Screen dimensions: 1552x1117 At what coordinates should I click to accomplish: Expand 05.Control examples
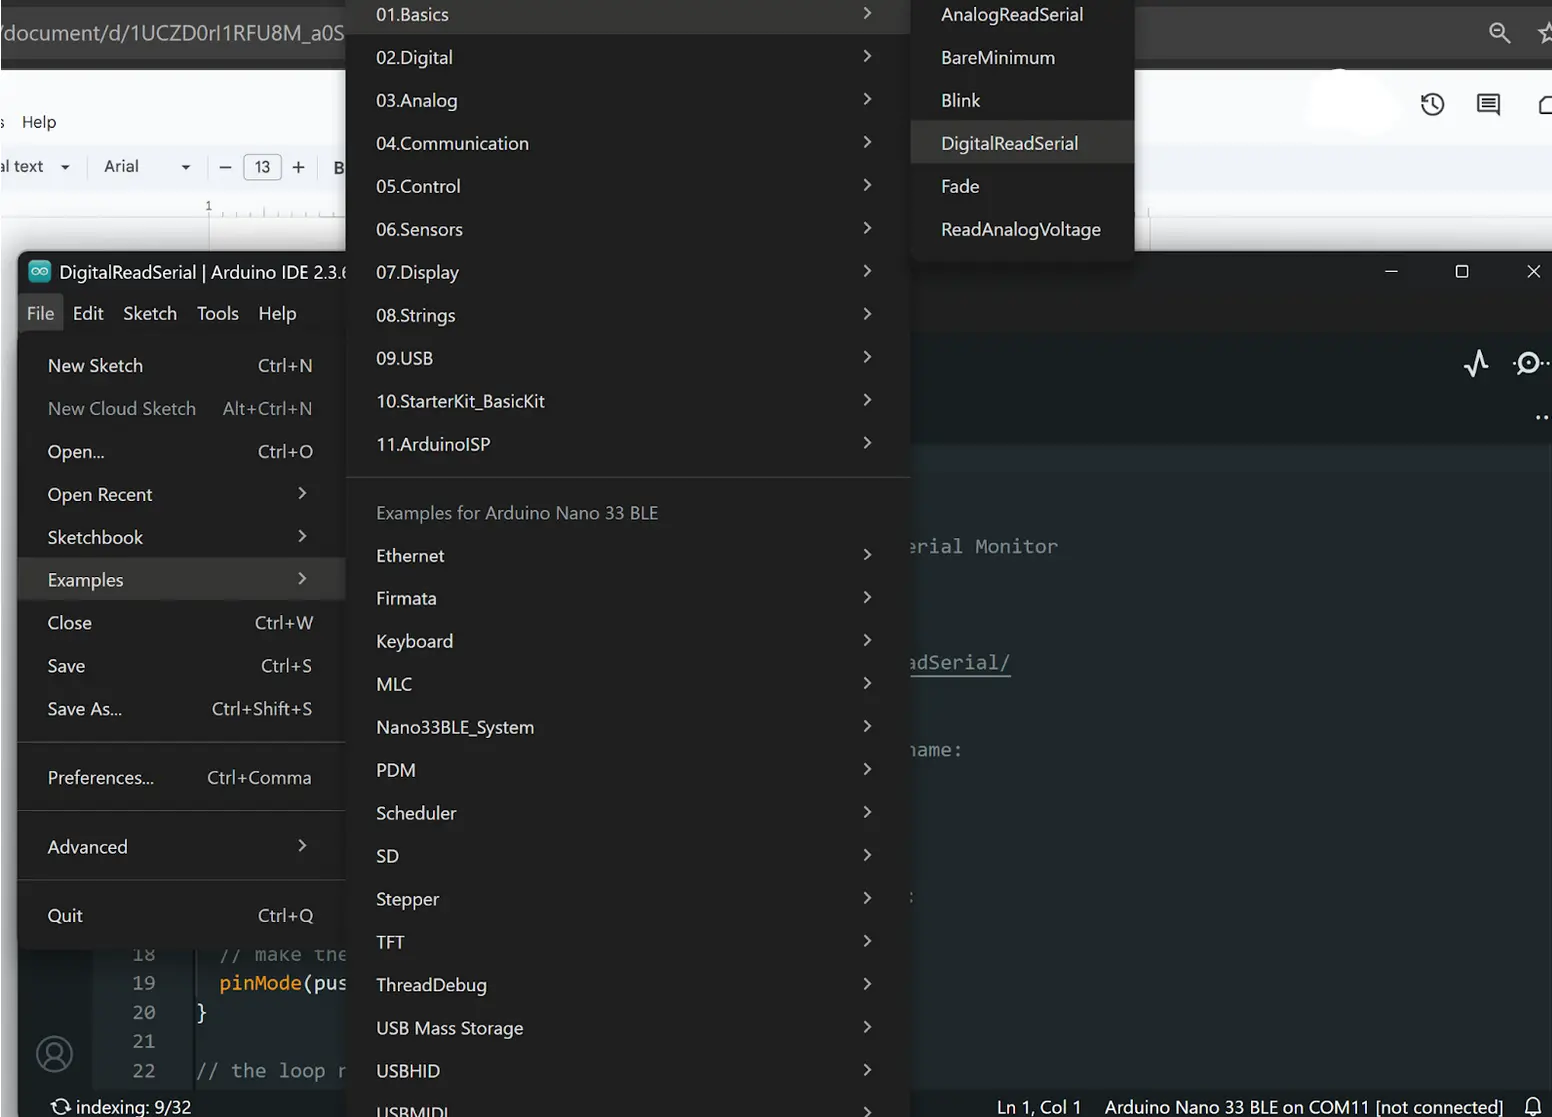[627, 187]
